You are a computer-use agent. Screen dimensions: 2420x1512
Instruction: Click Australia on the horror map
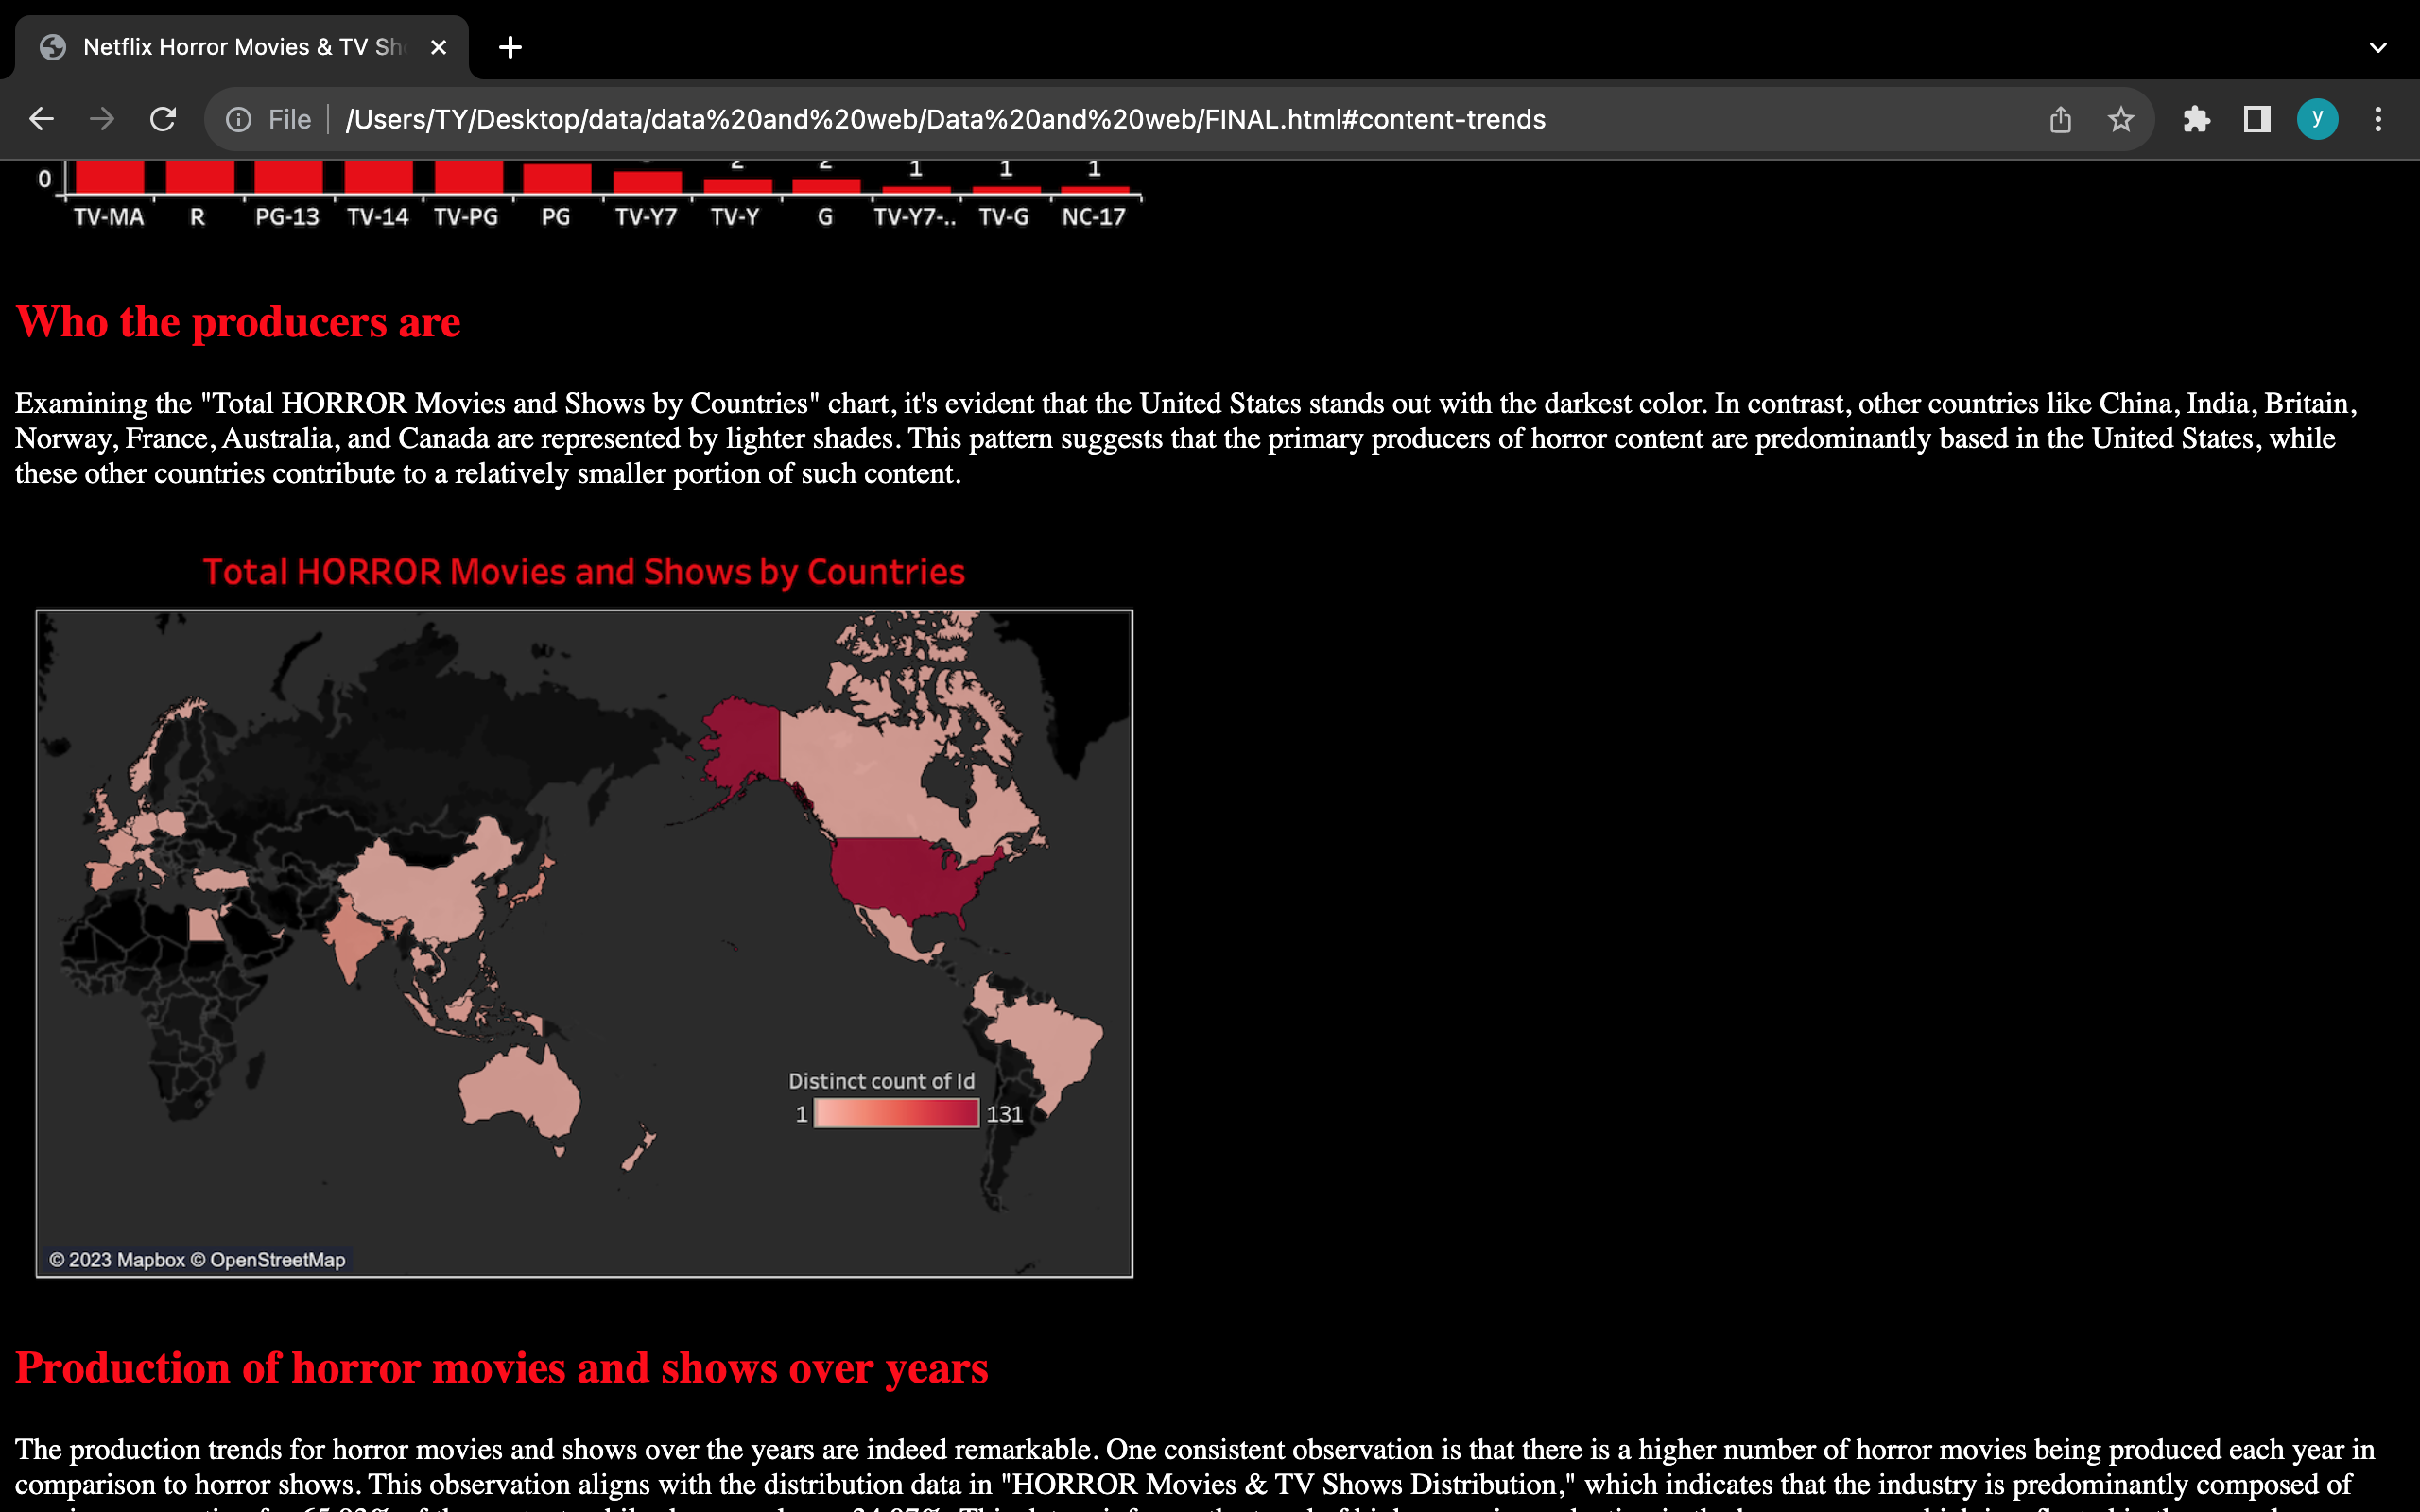[x=519, y=1092]
